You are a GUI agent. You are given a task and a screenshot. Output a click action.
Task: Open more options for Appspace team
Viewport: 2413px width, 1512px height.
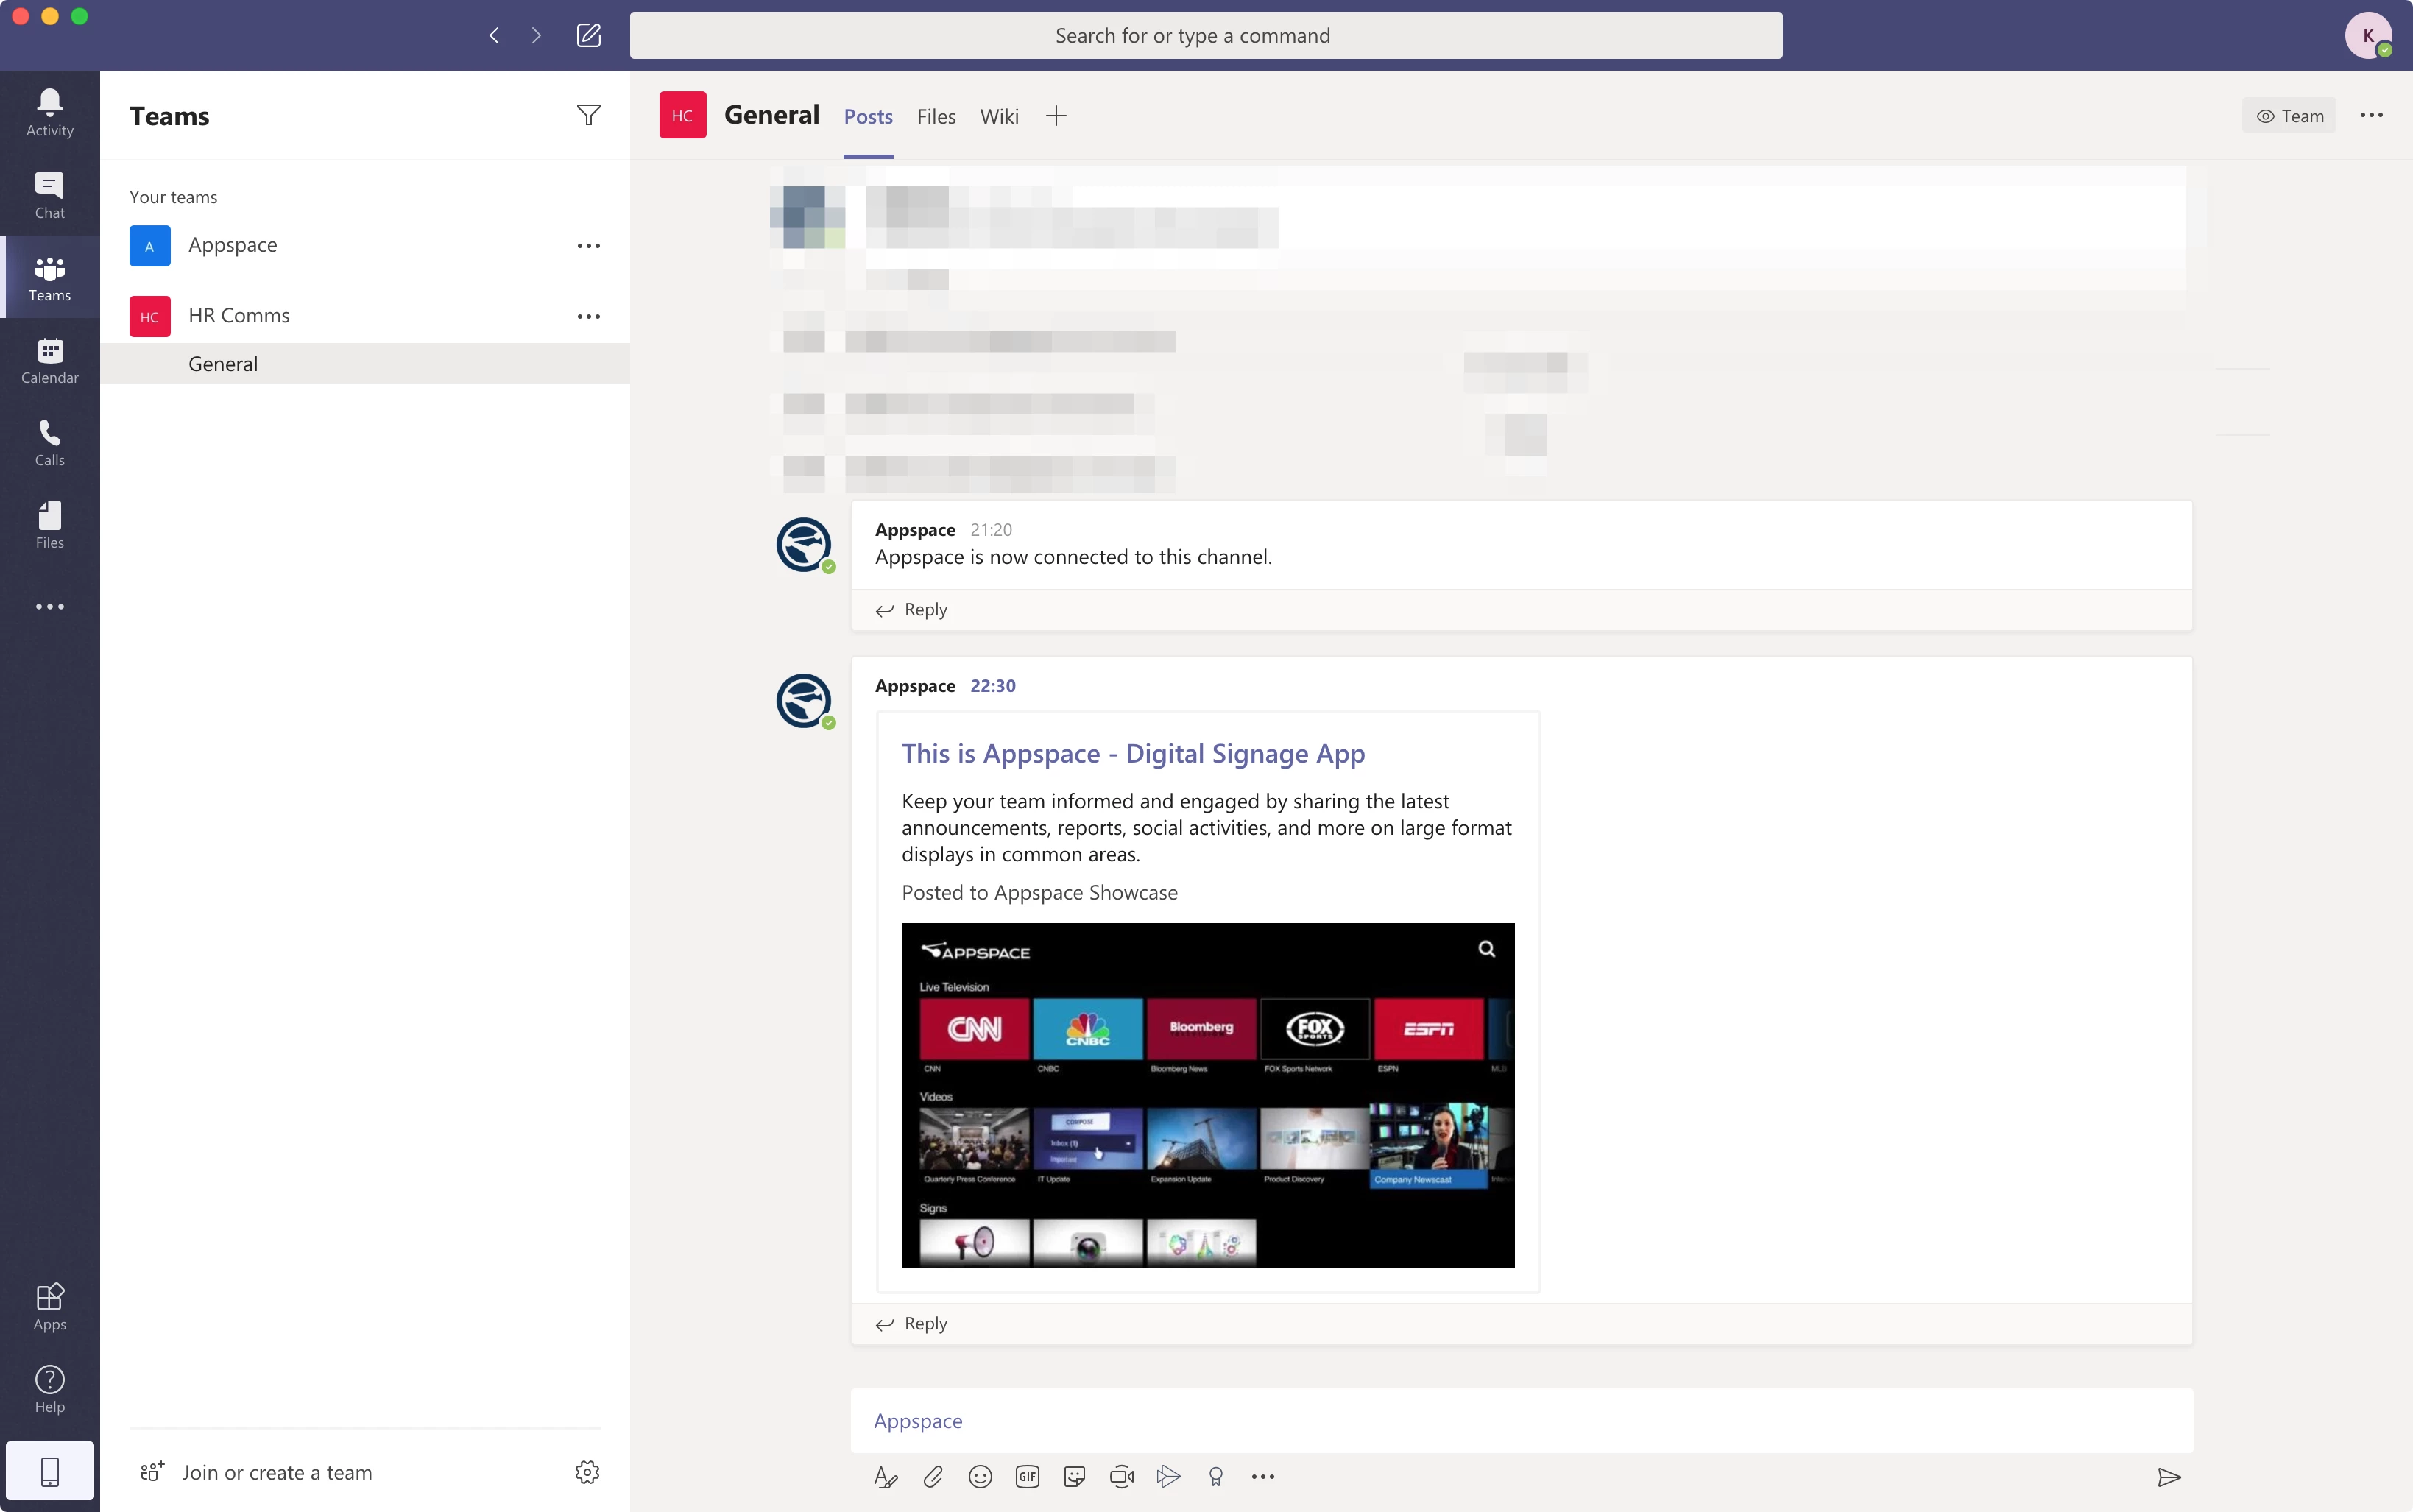(x=588, y=246)
